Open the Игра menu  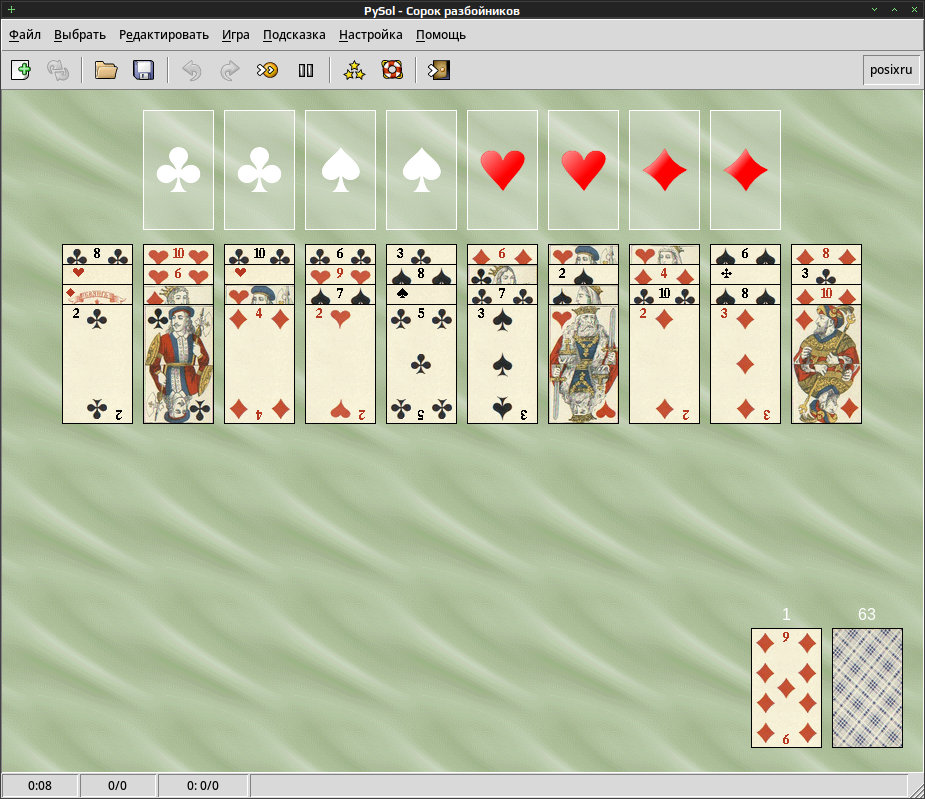click(236, 35)
